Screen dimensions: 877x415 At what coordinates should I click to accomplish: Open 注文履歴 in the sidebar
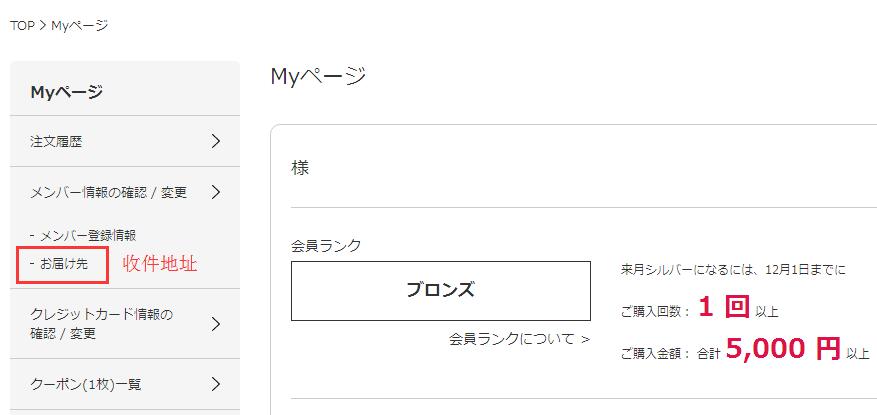57,142
